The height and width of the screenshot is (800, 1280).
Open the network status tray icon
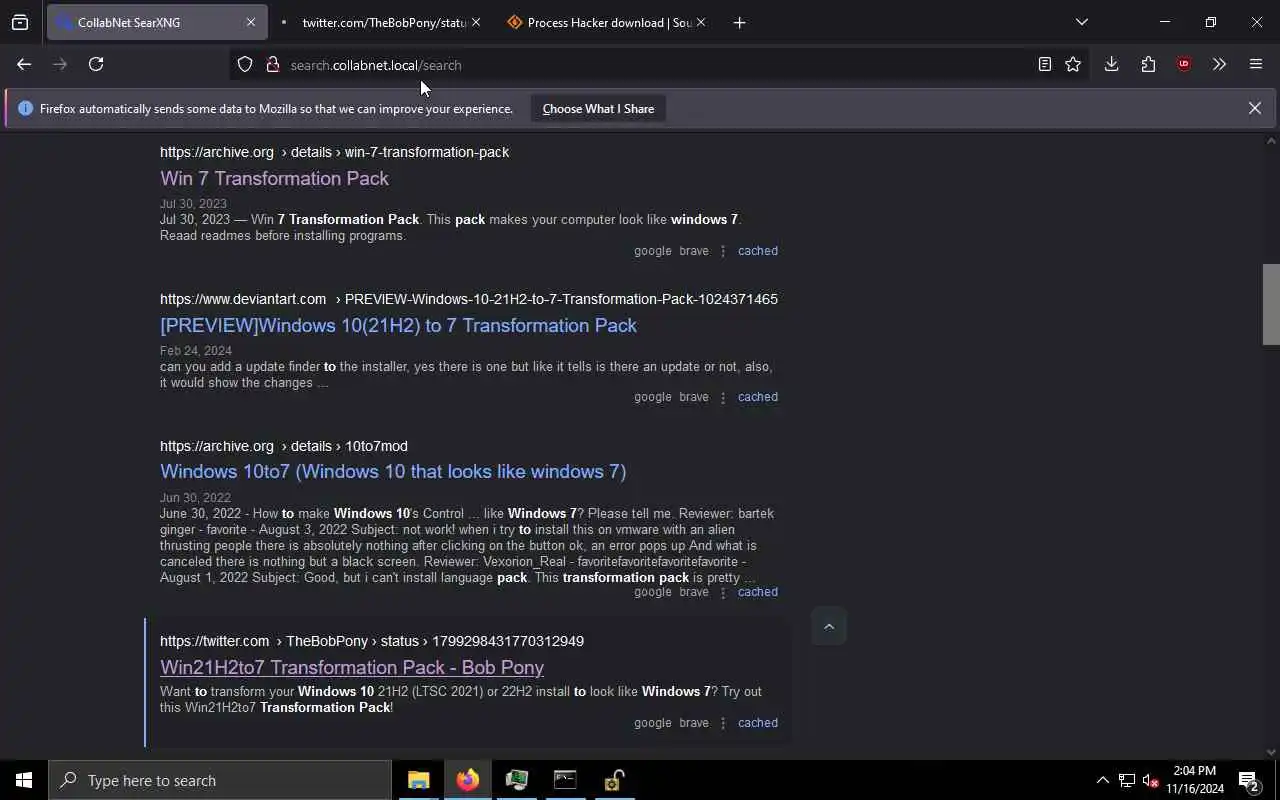coord(1127,780)
